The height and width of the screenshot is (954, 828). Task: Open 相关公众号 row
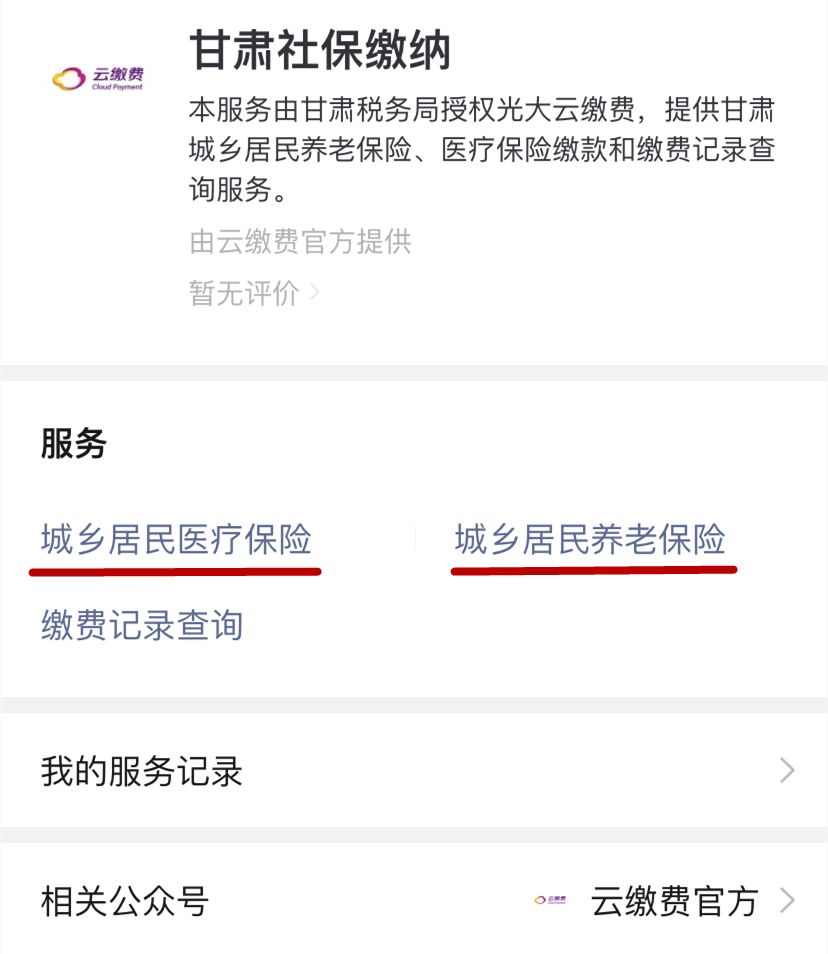tap(414, 900)
